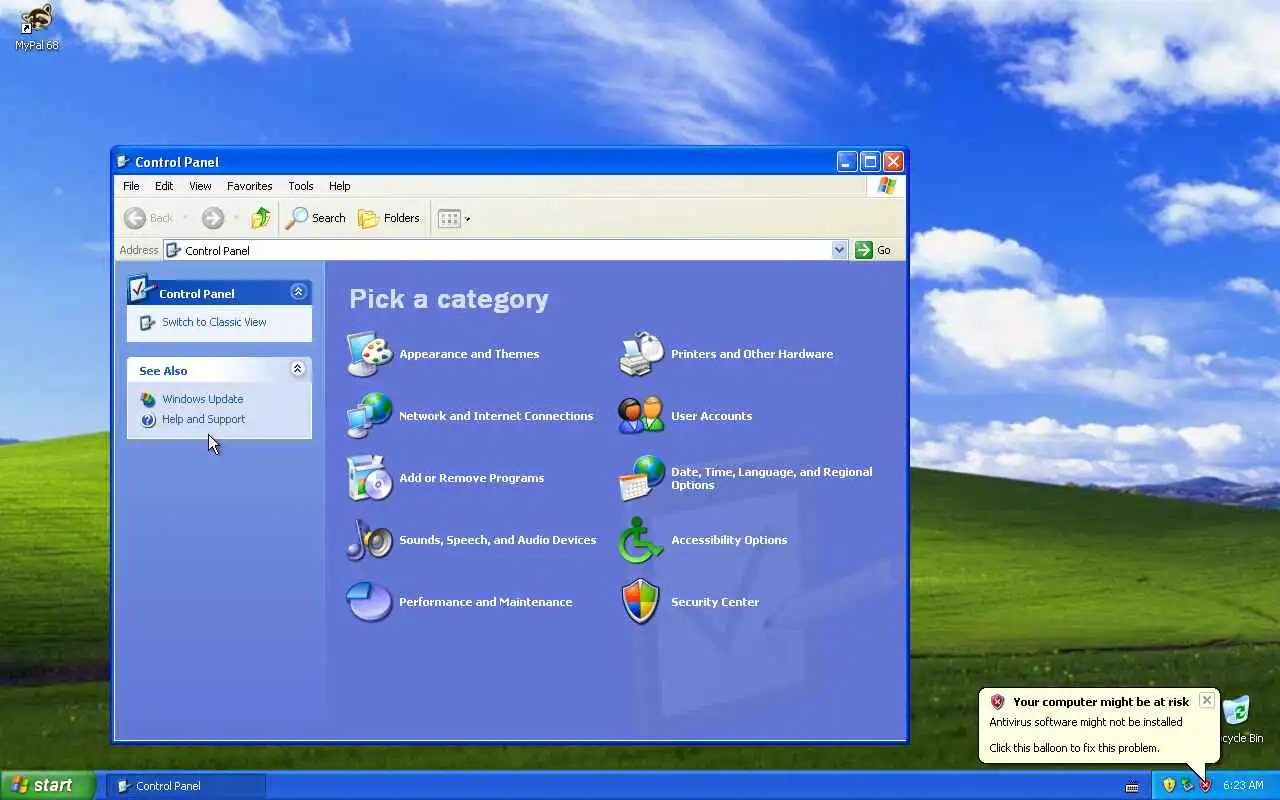
Task: Open the View menu
Action: click(200, 186)
